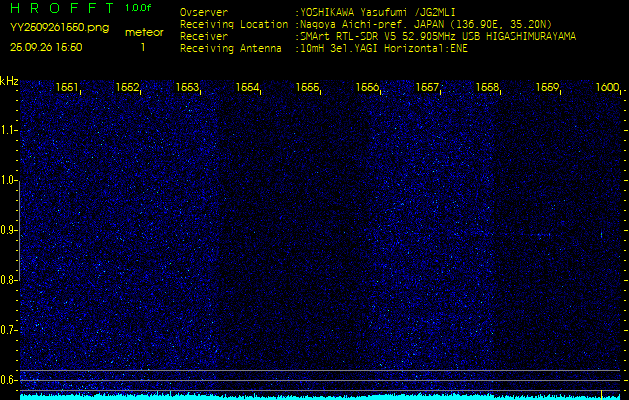This screenshot has height=400, width=629.
Task: Click the 1558 time tick label
Action: pos(487,87)
